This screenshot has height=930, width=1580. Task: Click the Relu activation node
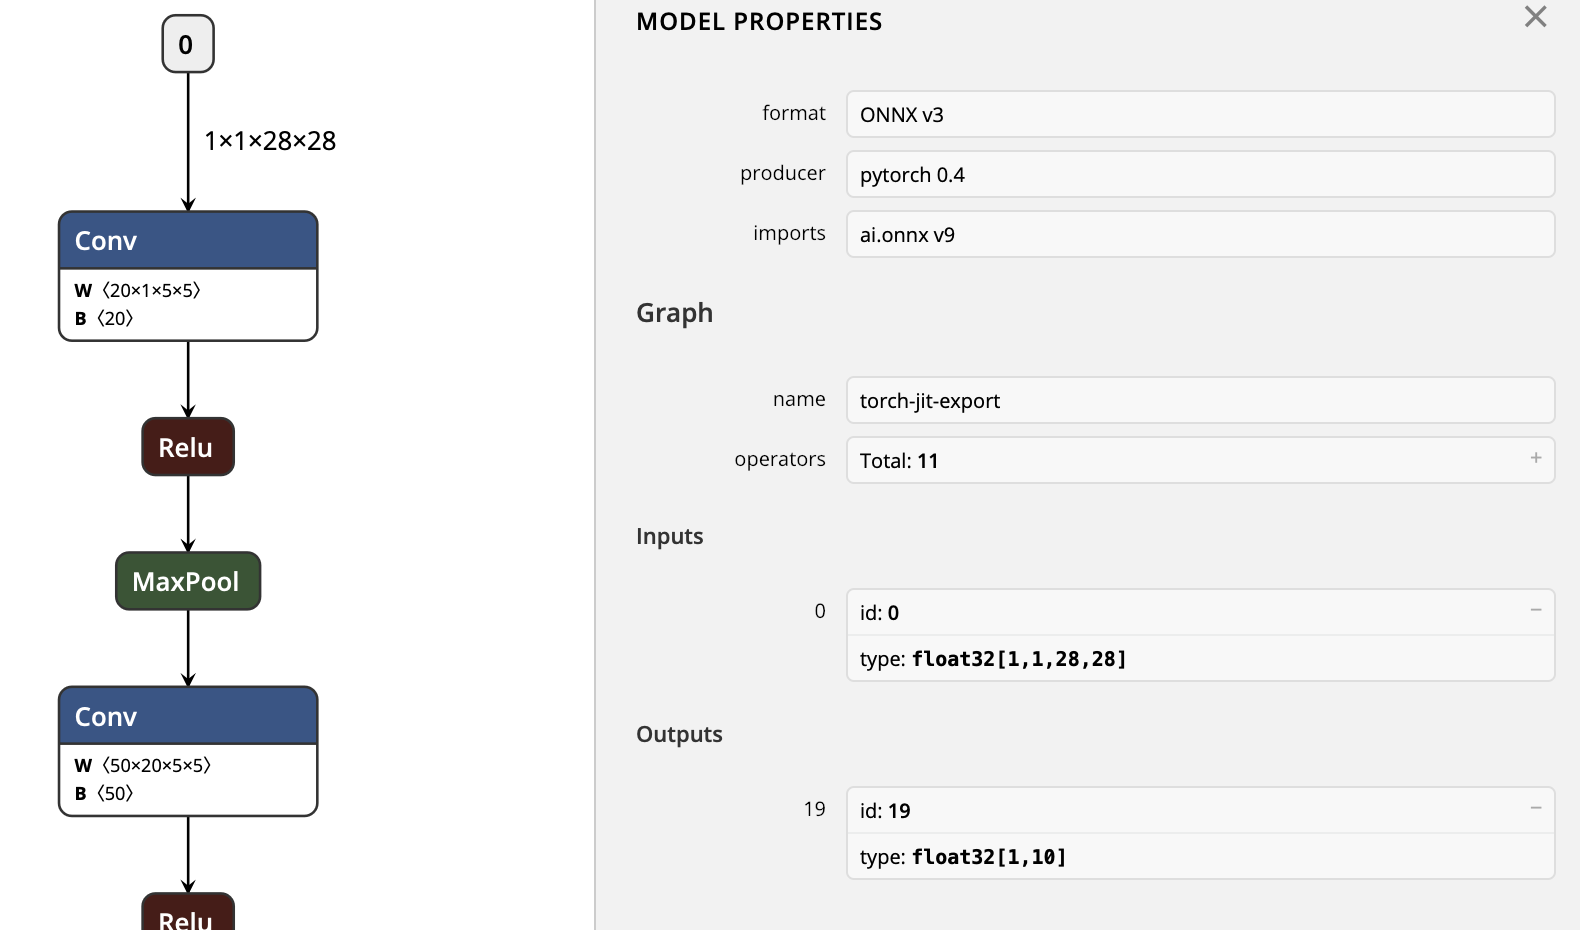(x=187, y=447)
